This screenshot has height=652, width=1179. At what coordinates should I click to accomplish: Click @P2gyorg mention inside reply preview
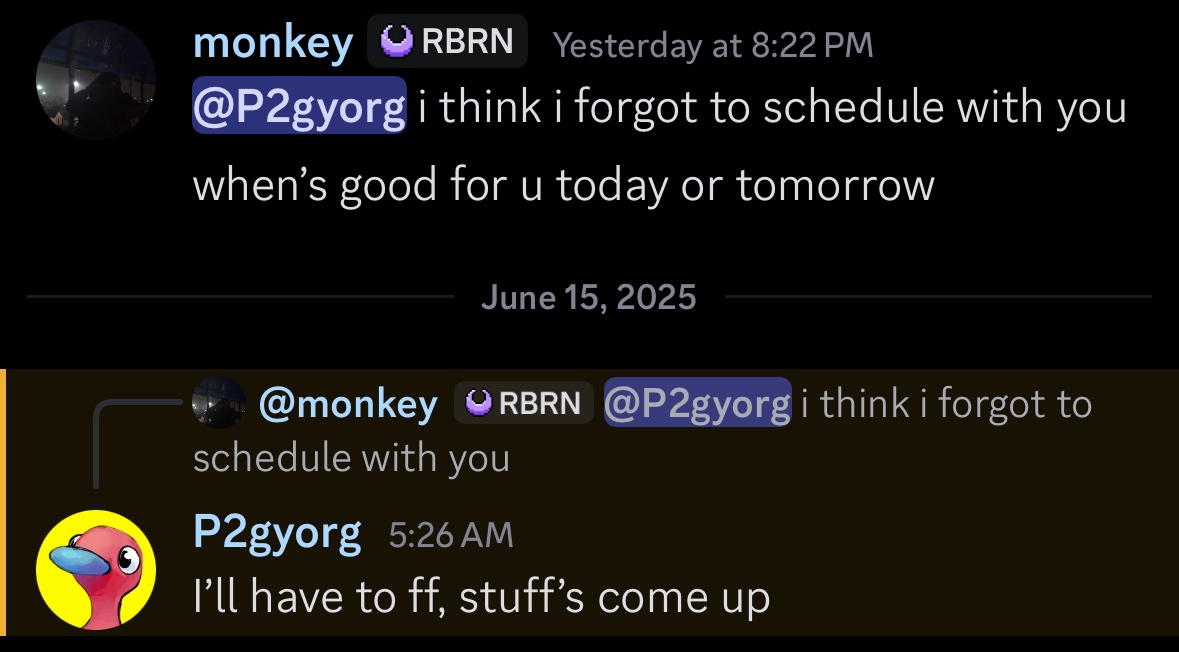[698, 403]
